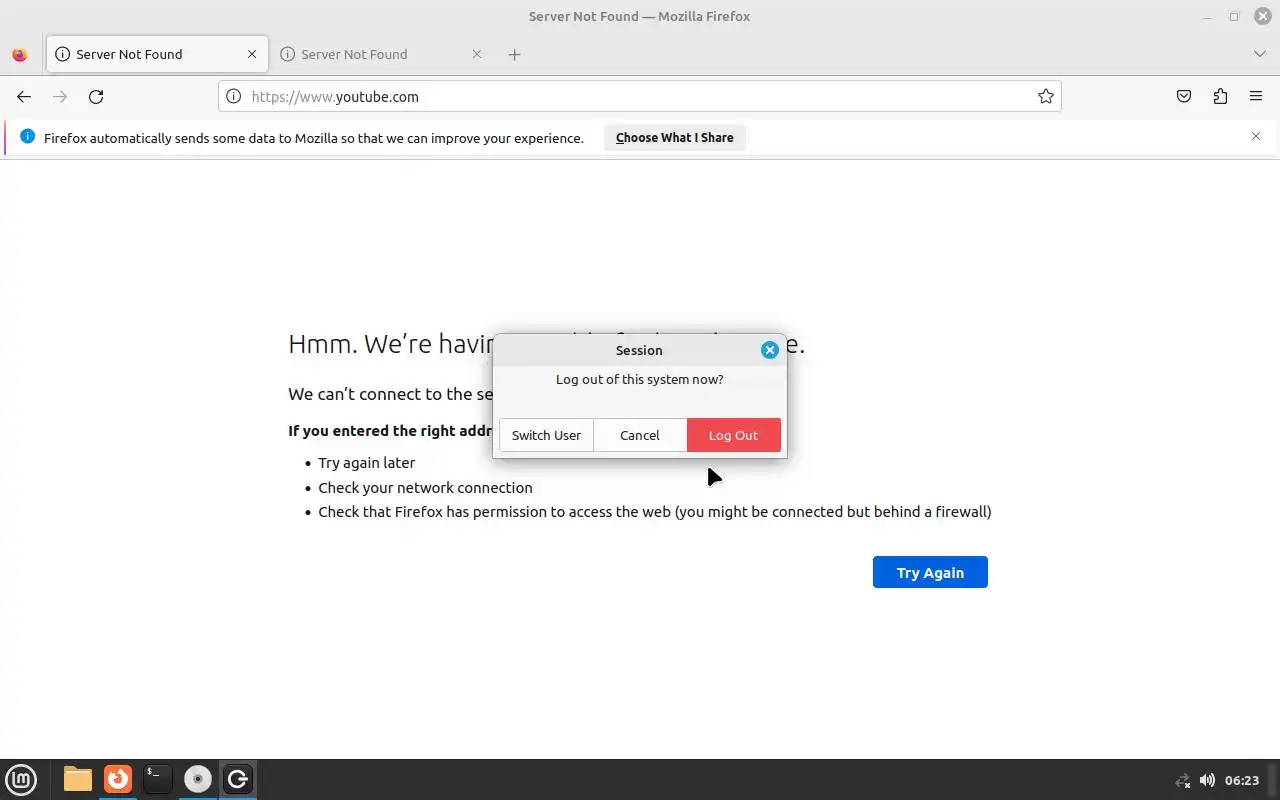Open the Files folder icon in the taskbar
Screen dimensions: 1280x800
[78, 779]
